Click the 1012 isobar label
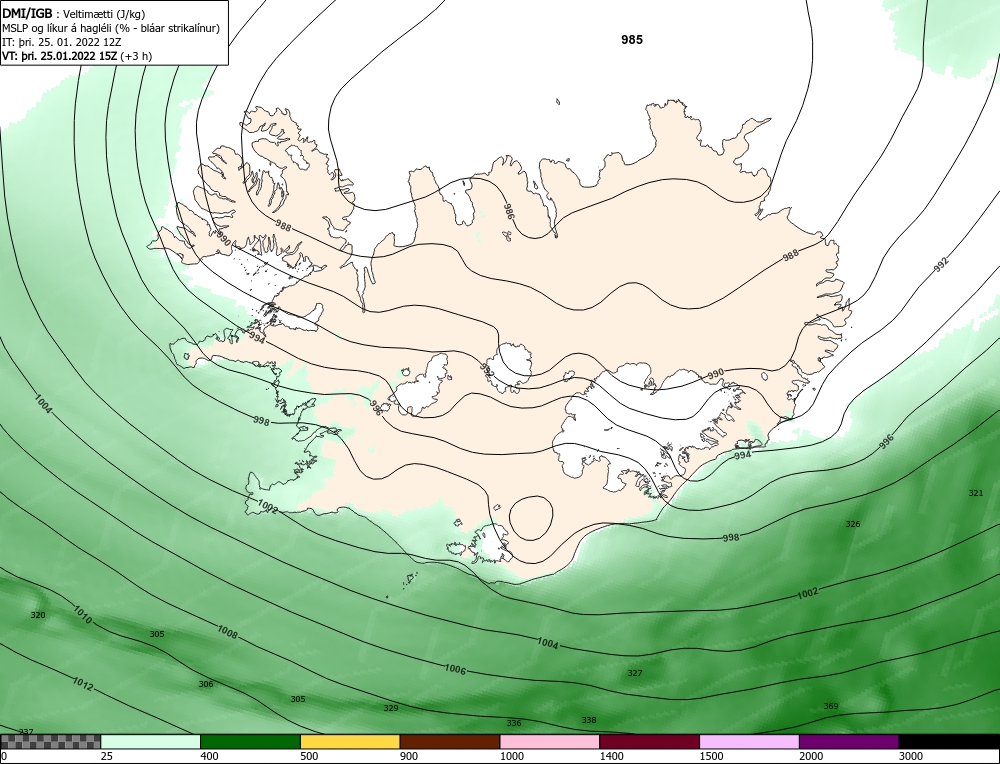 pos(82,684)
